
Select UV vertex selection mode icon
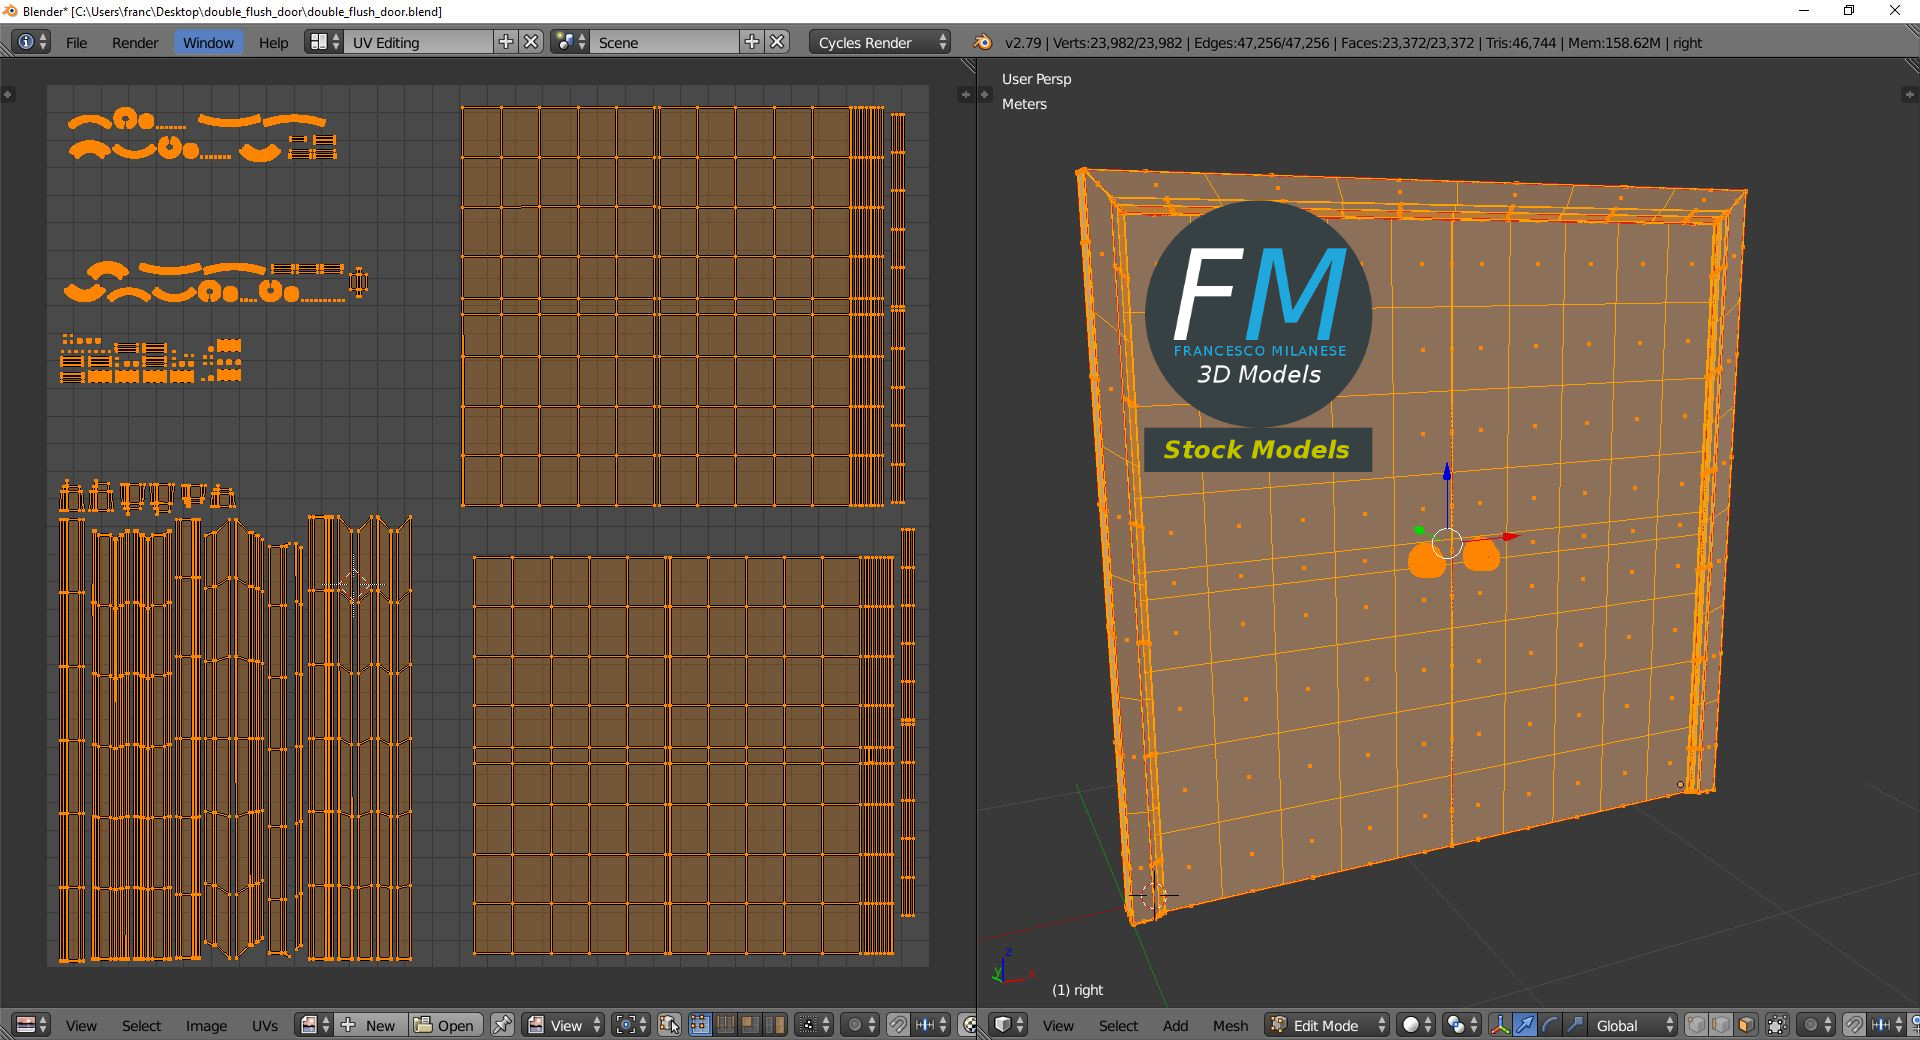699,1025
